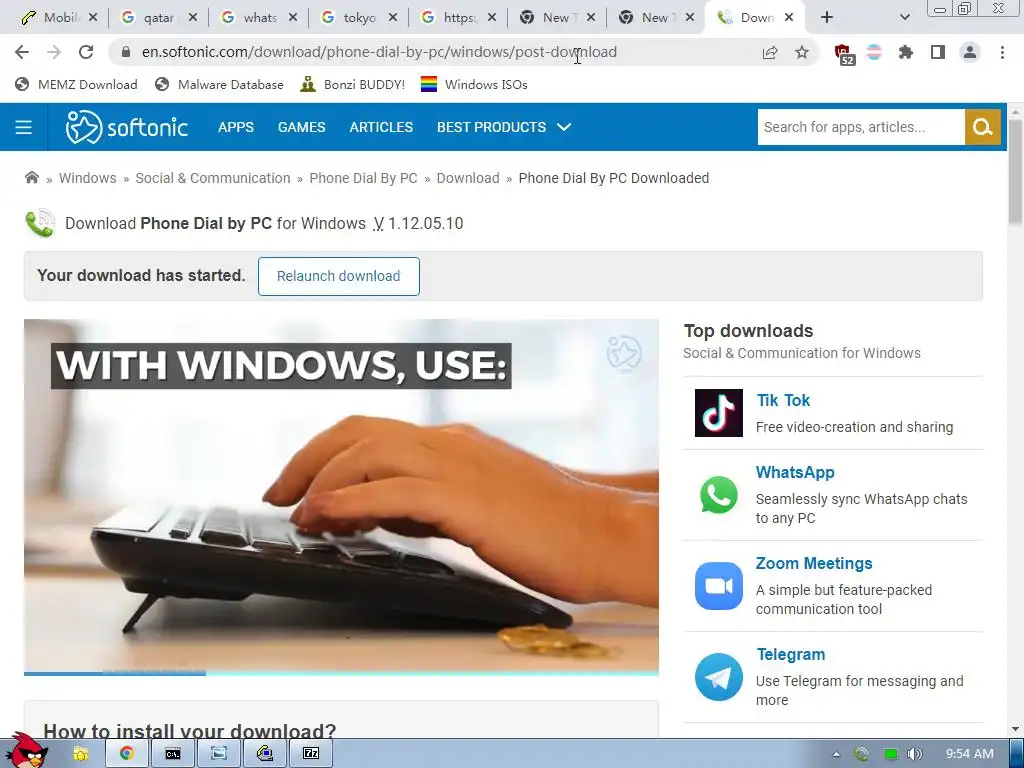Go to Download breadcrumb link

468,178
